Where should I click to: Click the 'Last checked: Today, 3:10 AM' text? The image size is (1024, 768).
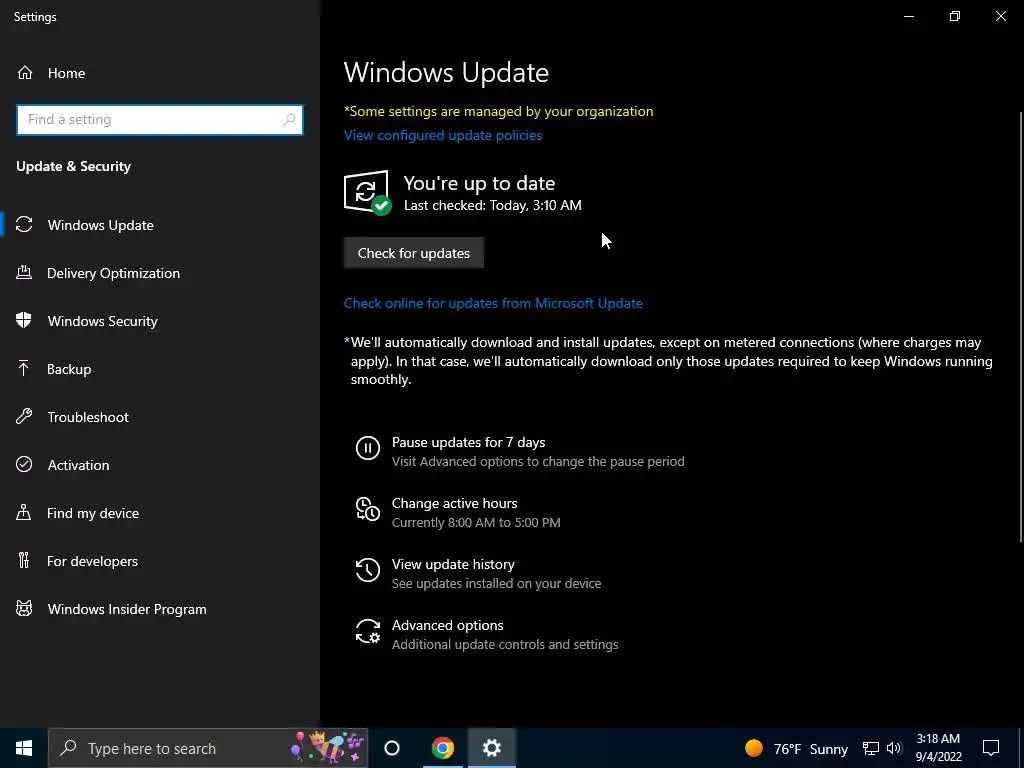click(x=492, y=205)
